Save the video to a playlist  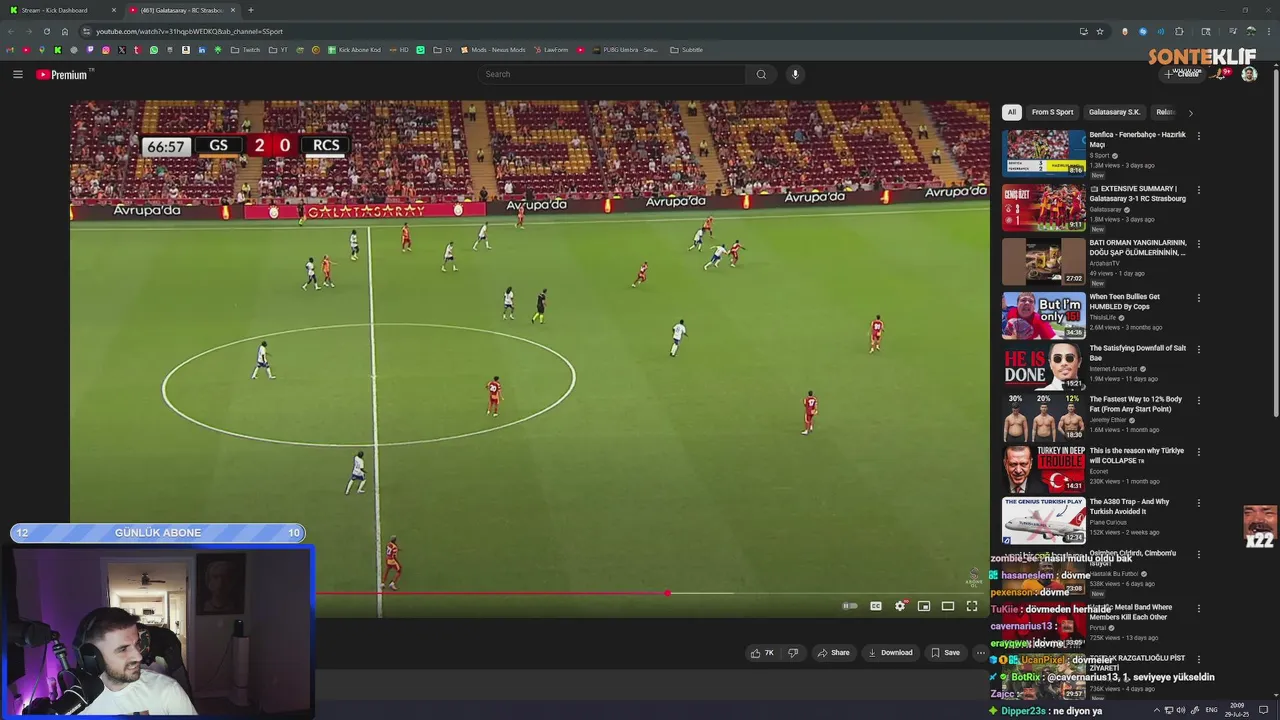click(x=945, y=653)
